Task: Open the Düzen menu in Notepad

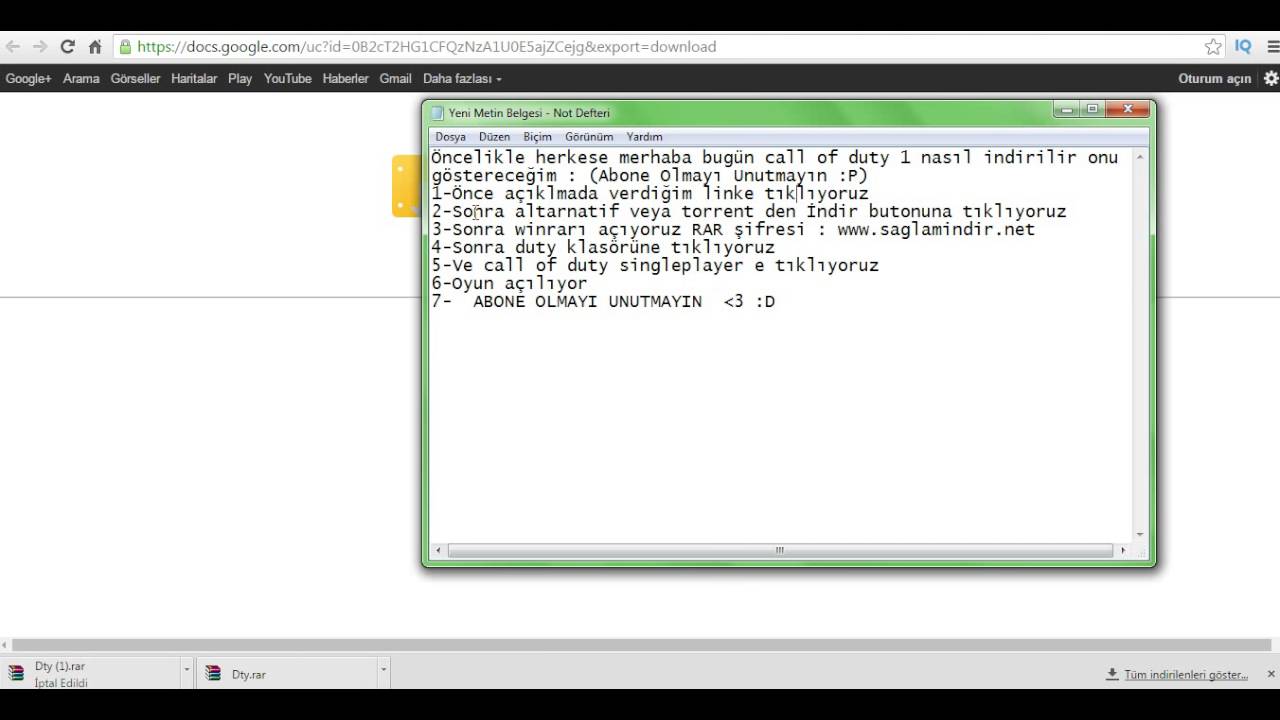Action: tap(494, 137)
